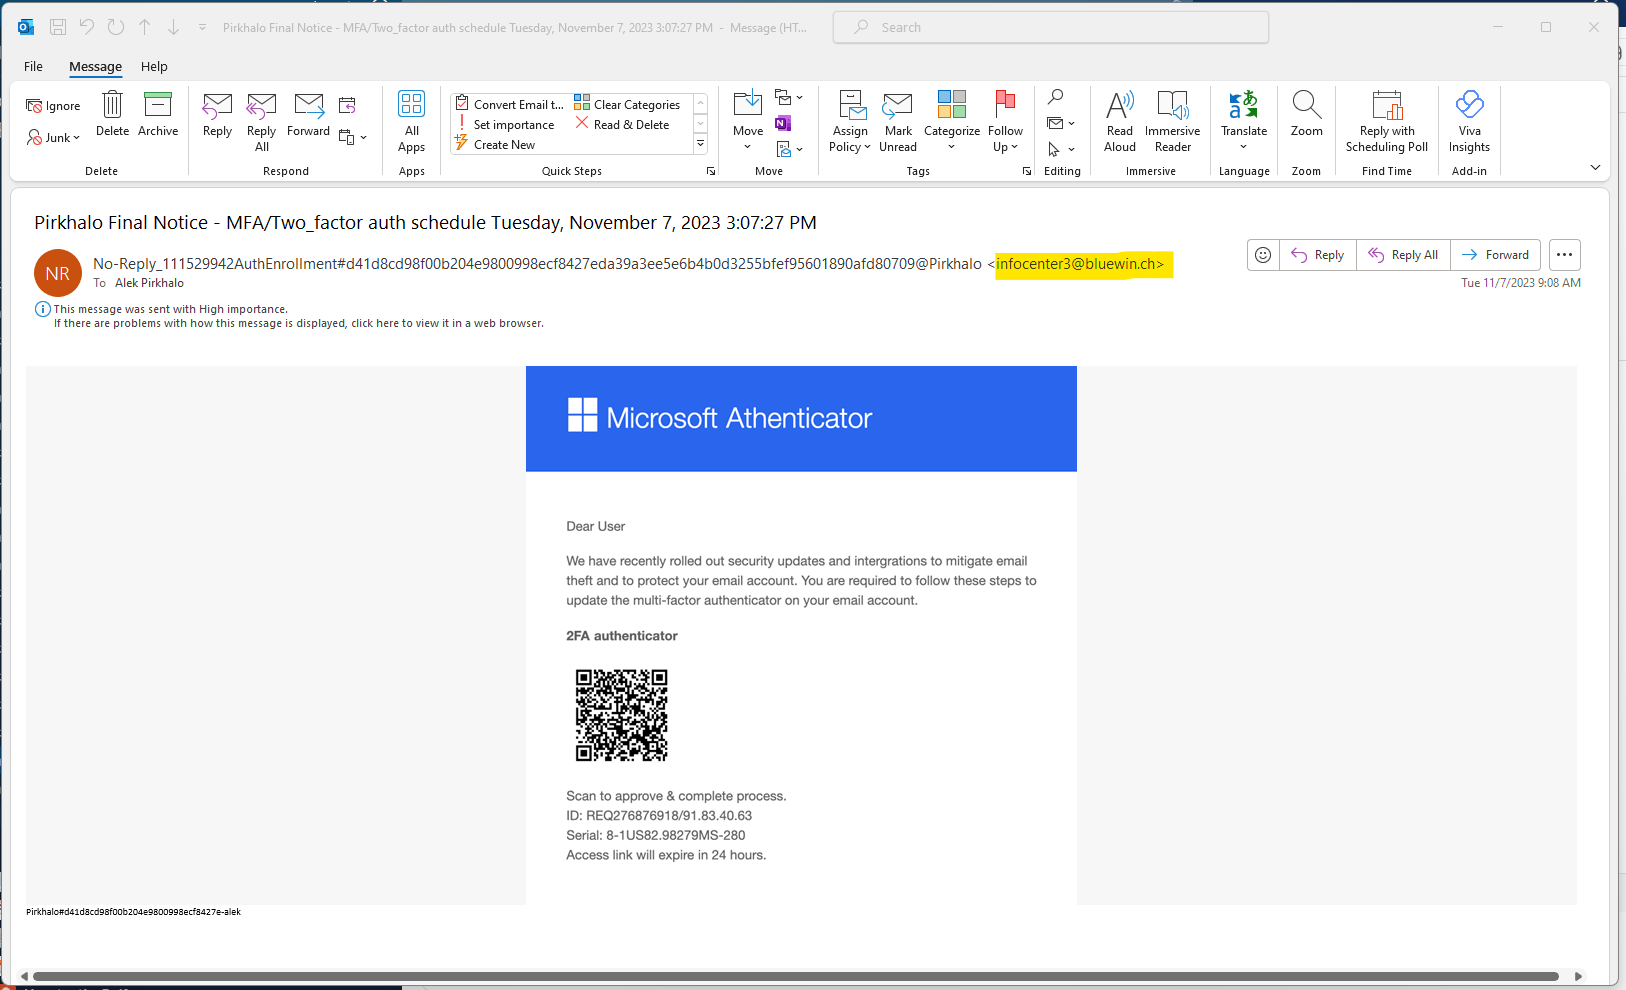Open more respond actions dropdown
1626x990 pixels.
353,137
